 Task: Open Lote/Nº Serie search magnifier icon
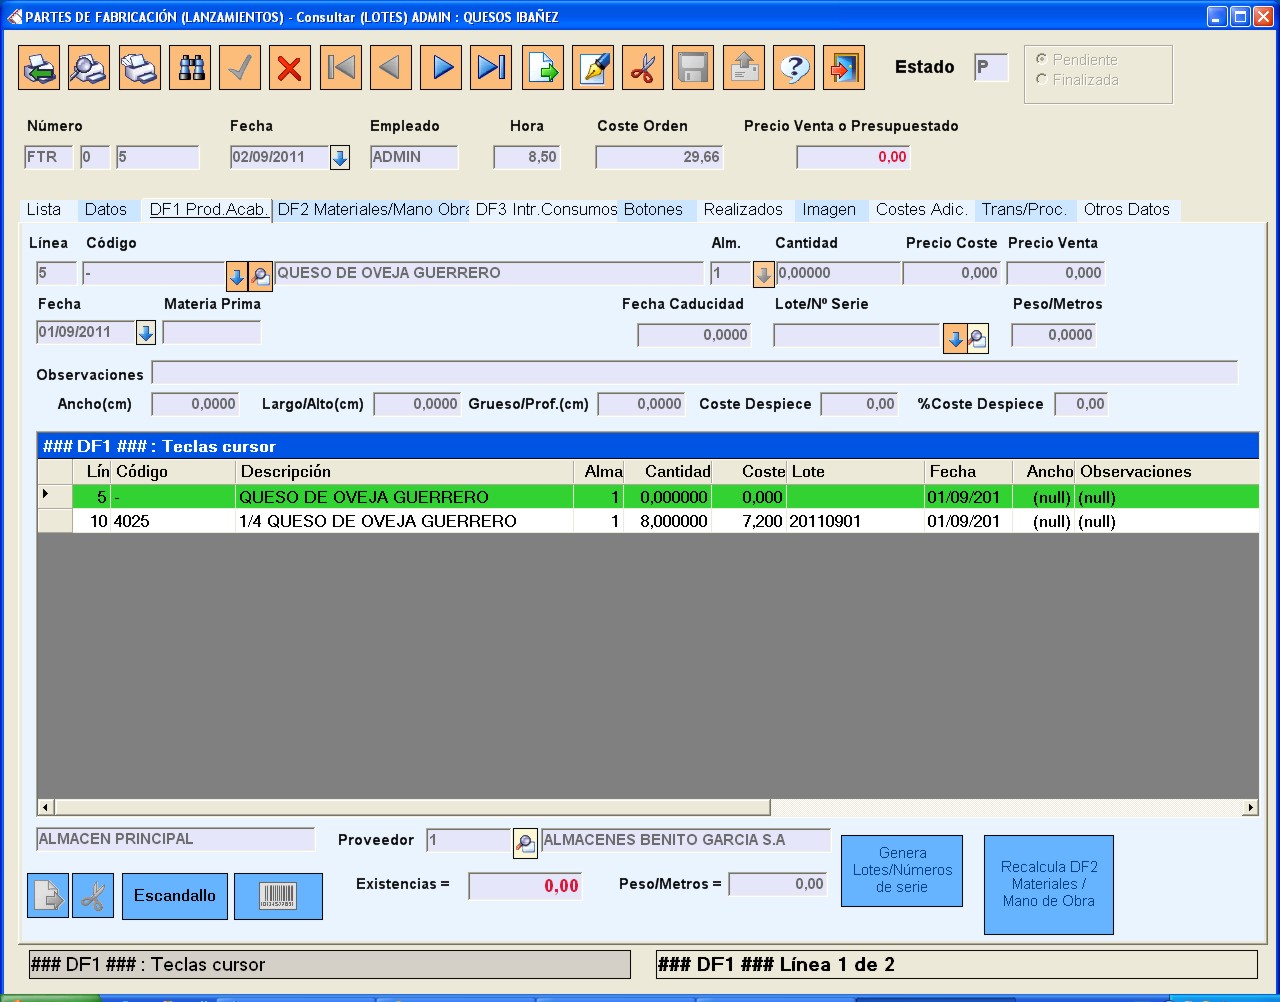click(x=977, y=339)
